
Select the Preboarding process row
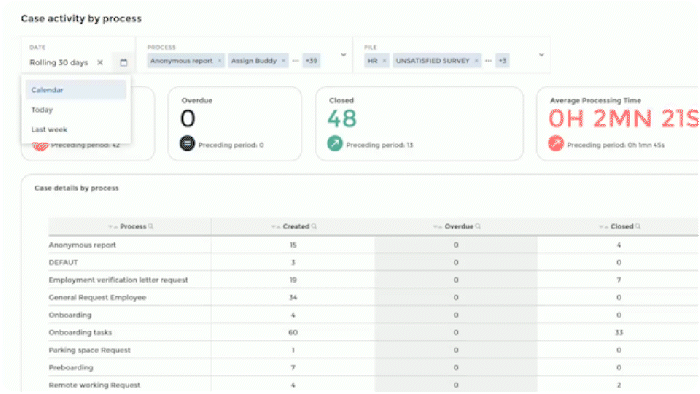pos(373,367)
